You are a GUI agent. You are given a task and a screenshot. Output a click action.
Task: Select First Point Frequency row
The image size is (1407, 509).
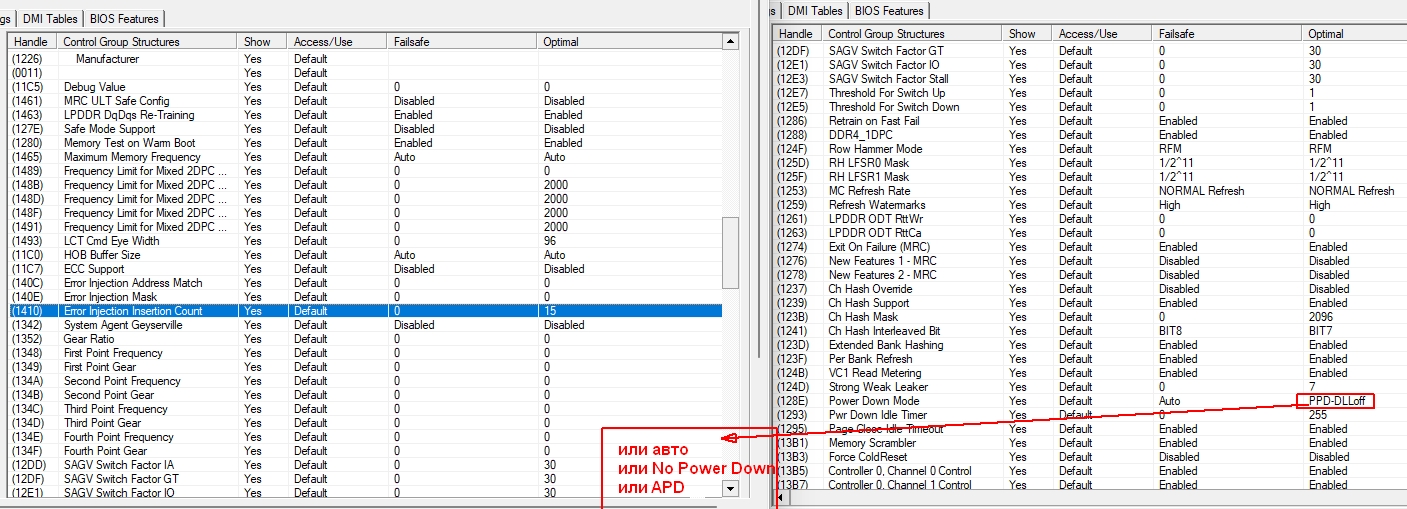365,353
